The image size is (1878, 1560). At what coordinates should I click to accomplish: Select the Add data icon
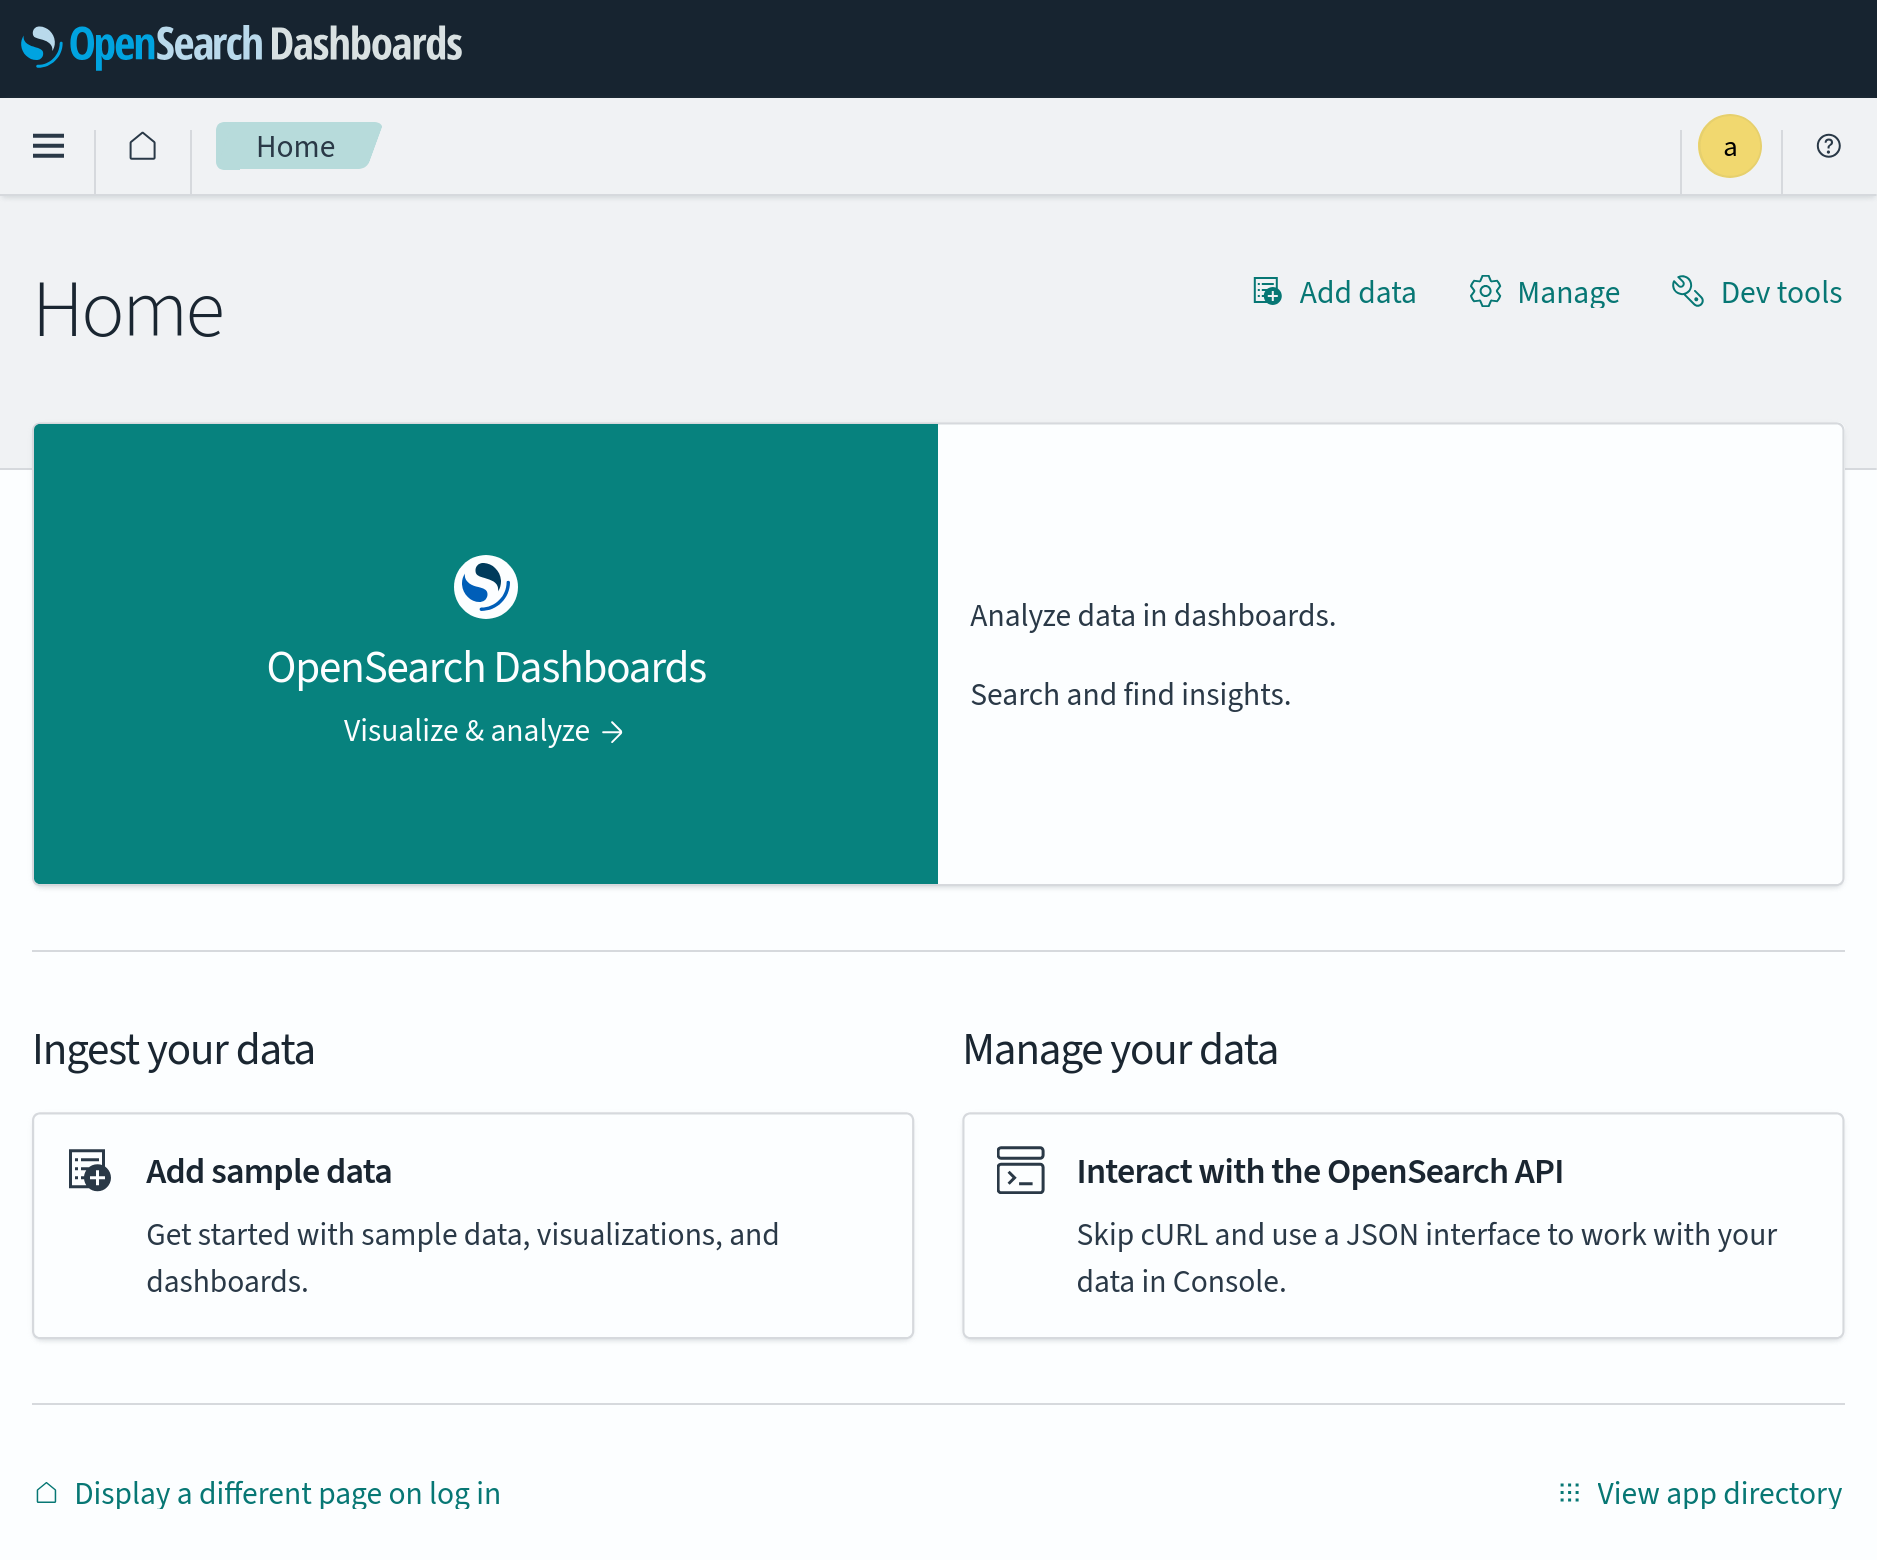1267,291
